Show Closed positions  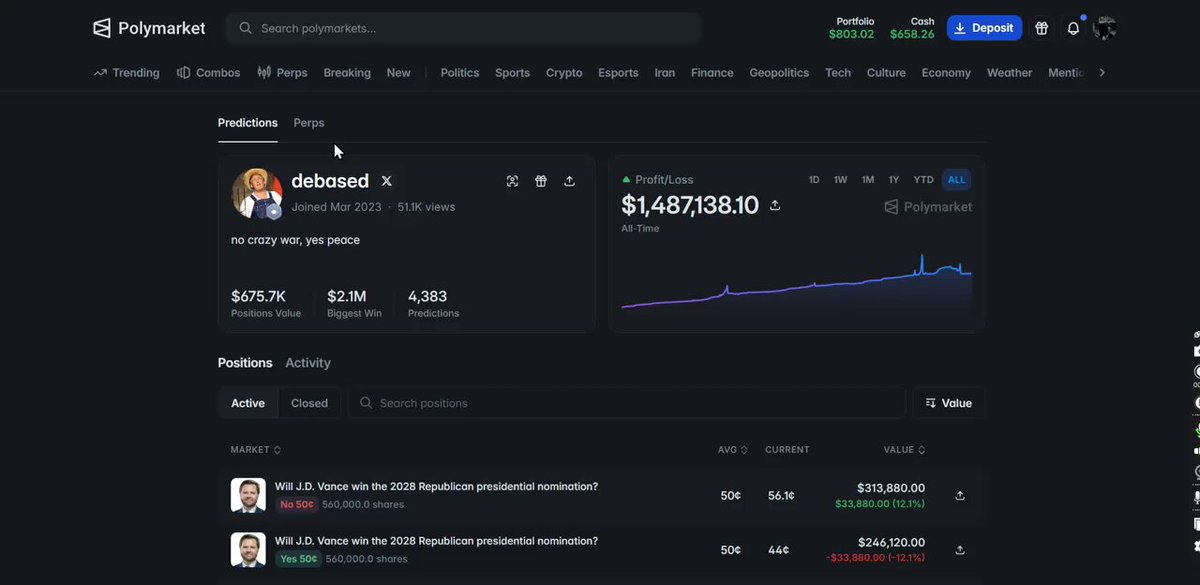(309, 403)
